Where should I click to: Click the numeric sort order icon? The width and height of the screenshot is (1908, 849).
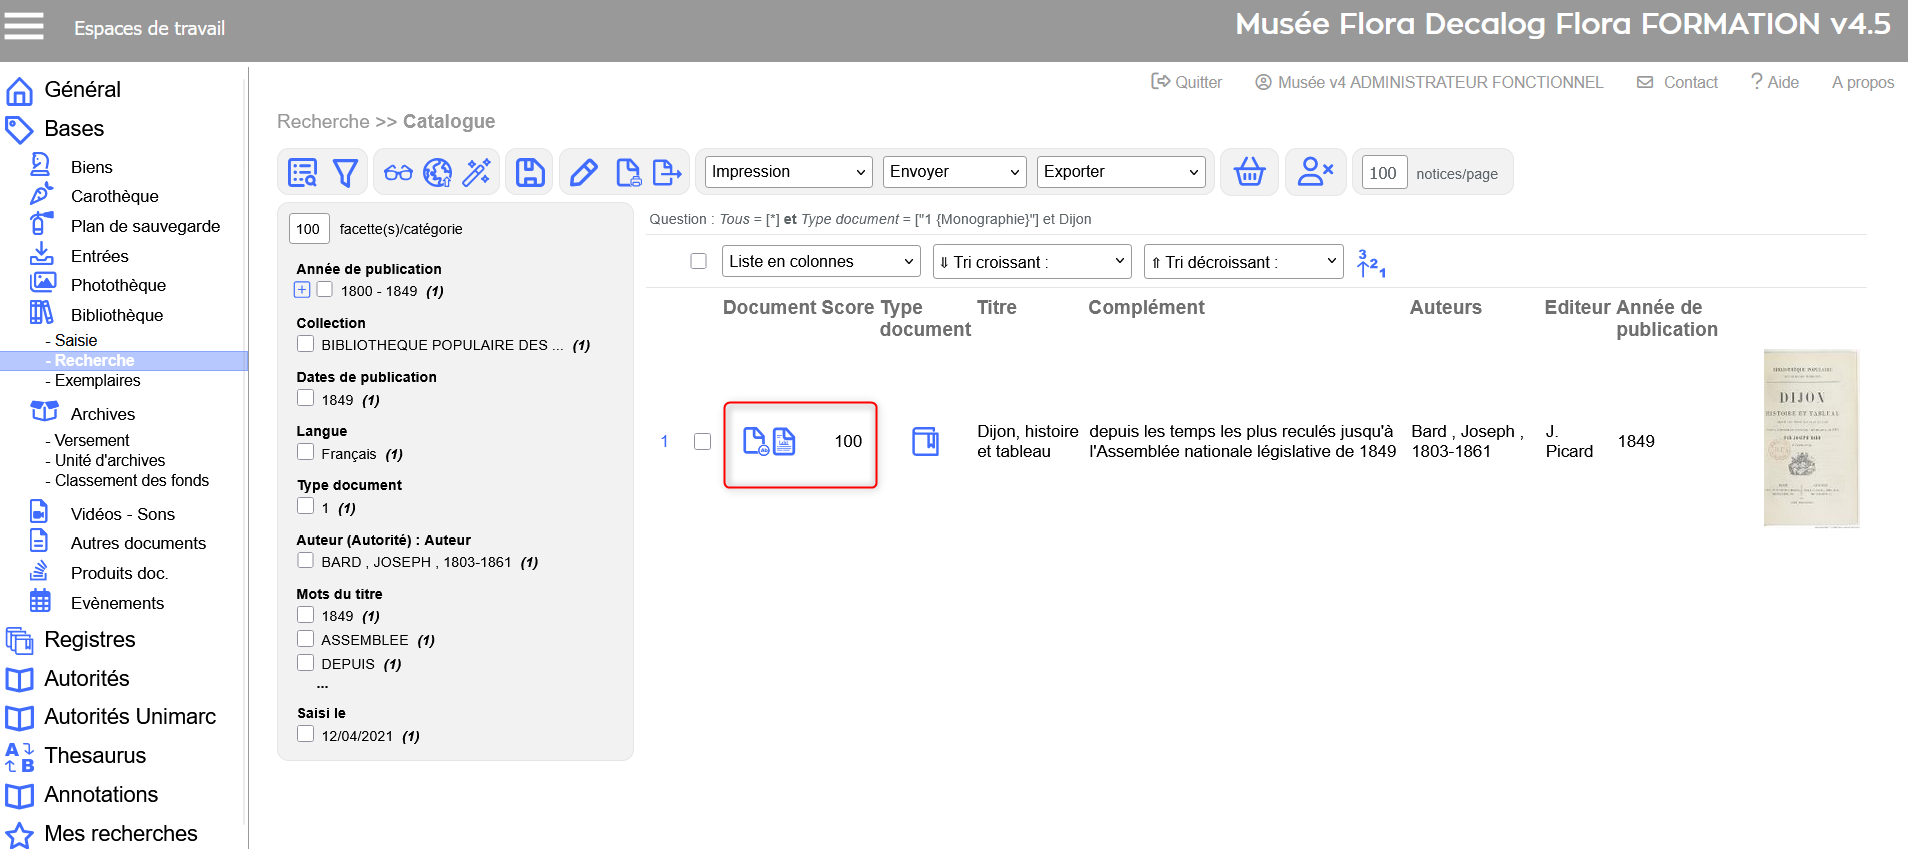(x=1370, y=263)
